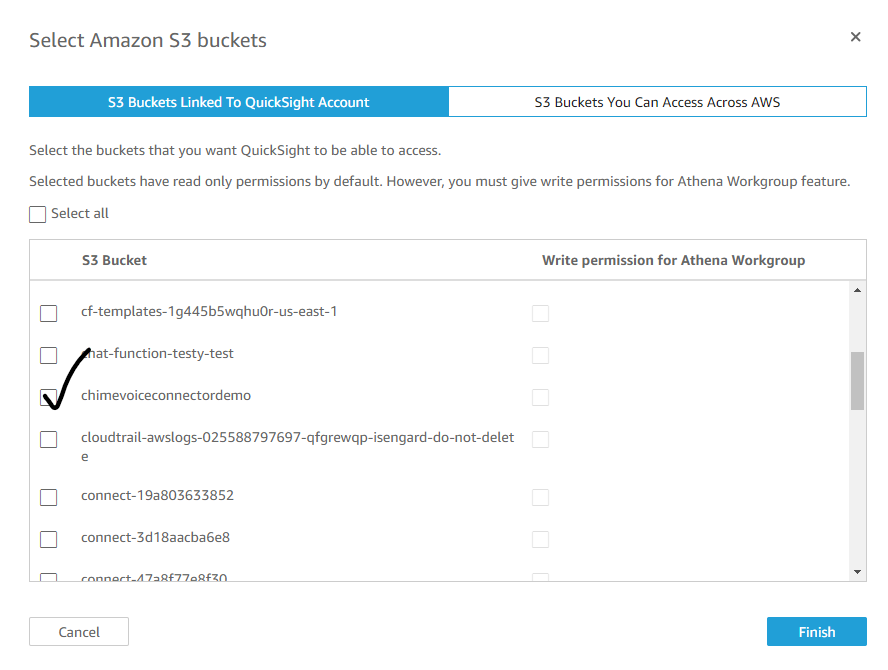Image resolution: width=888 pixels, height=670 pixels.
Task: Enable Athena write permission for cloudtrail-awslogs bucket
Action: (540, 439)
